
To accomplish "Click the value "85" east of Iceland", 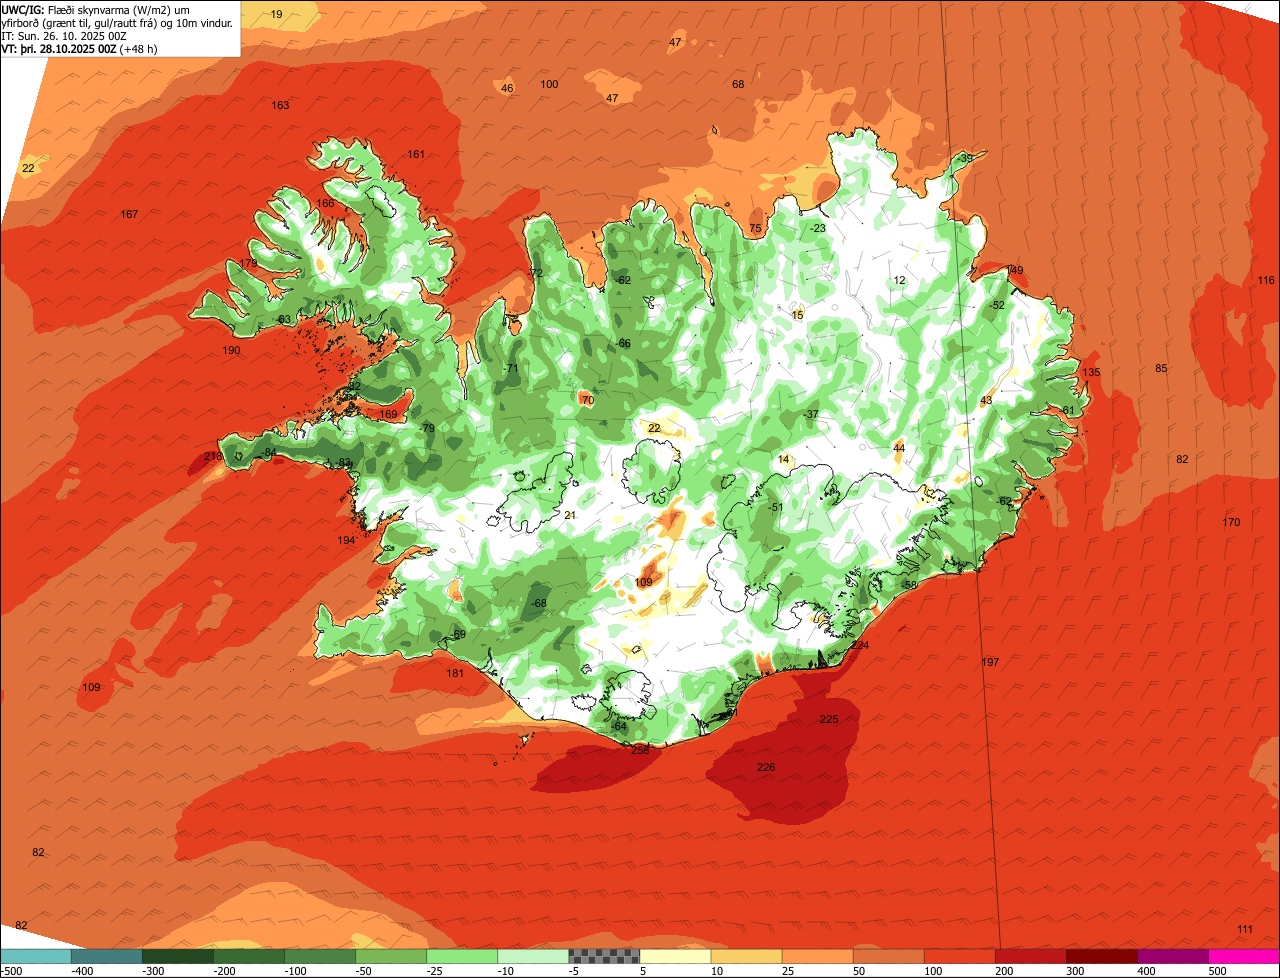I will point(1161,368).
